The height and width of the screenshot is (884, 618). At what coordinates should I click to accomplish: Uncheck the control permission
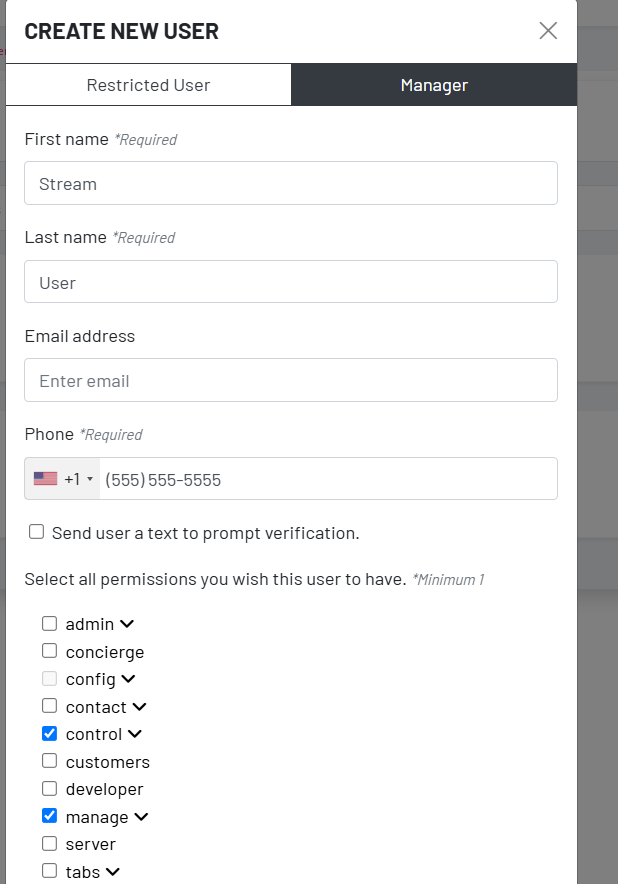coord(49,733)
